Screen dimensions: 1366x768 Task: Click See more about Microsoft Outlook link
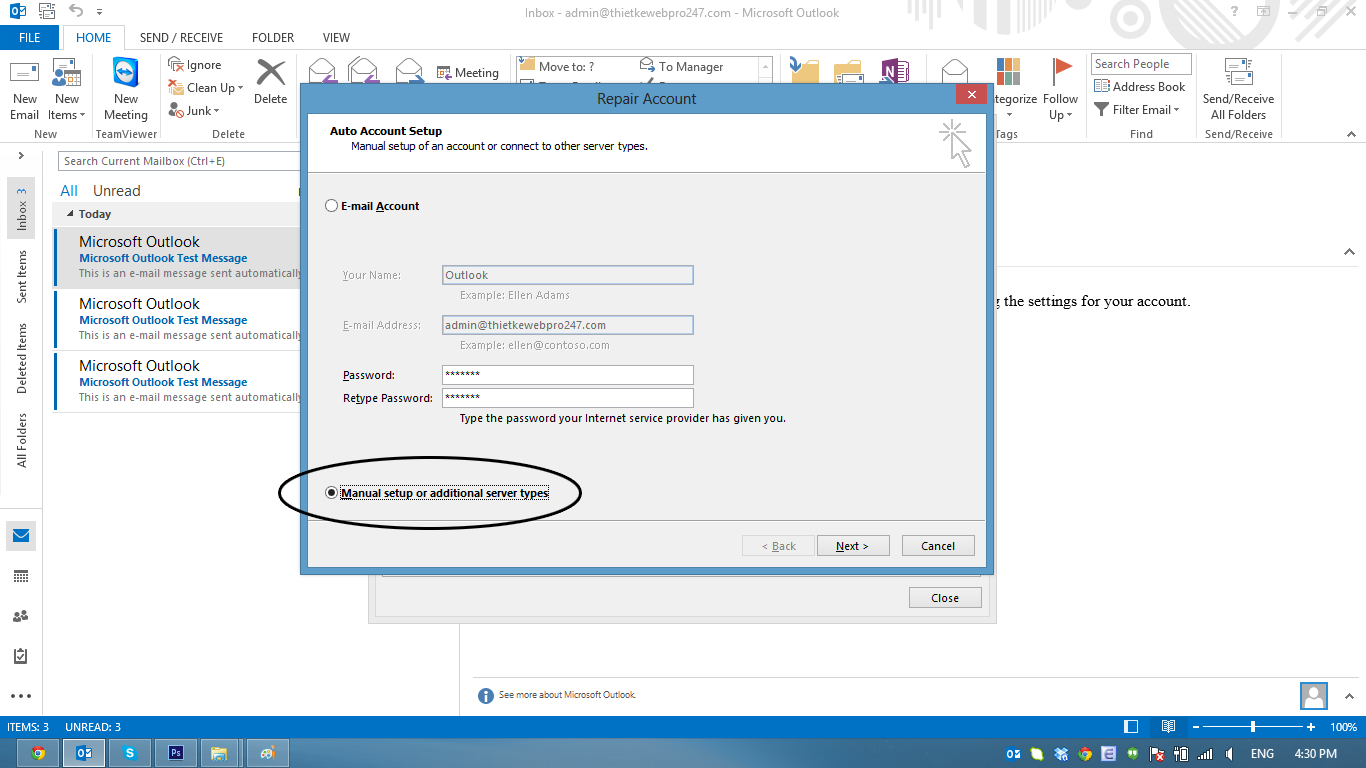coord(567,695)
